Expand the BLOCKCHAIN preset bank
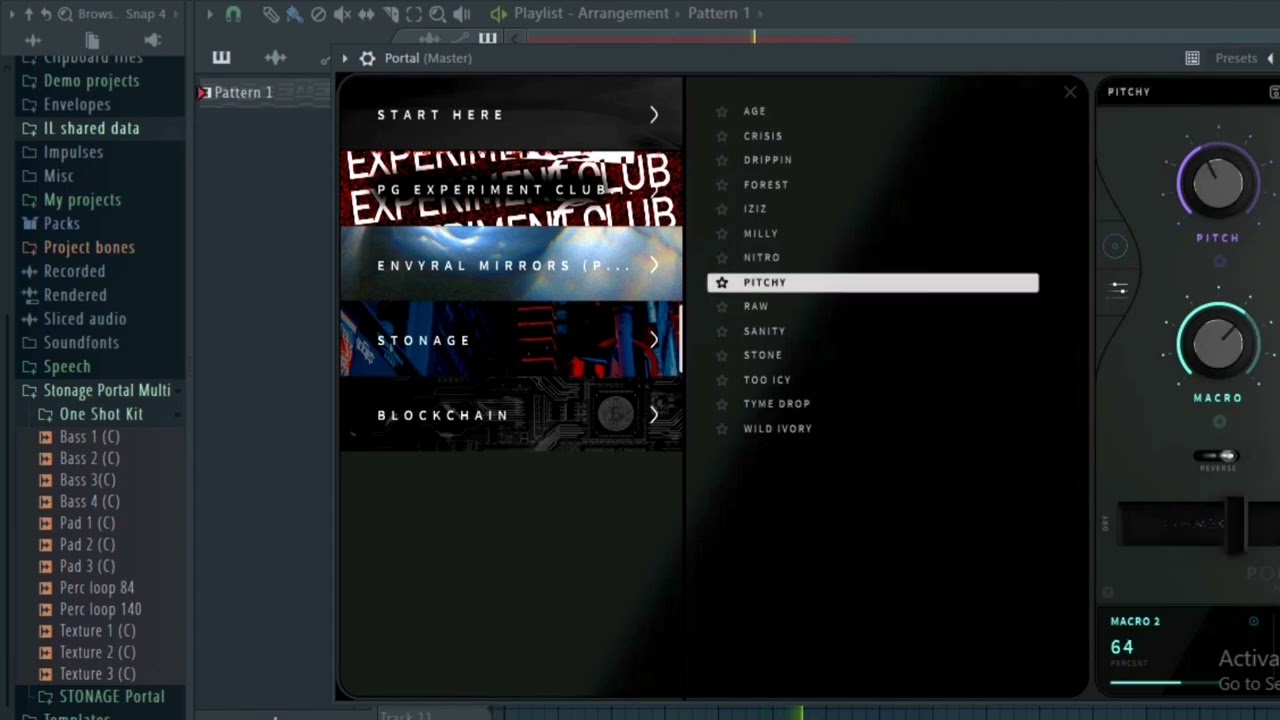The image size is (1280, 720). pos(654,414)
